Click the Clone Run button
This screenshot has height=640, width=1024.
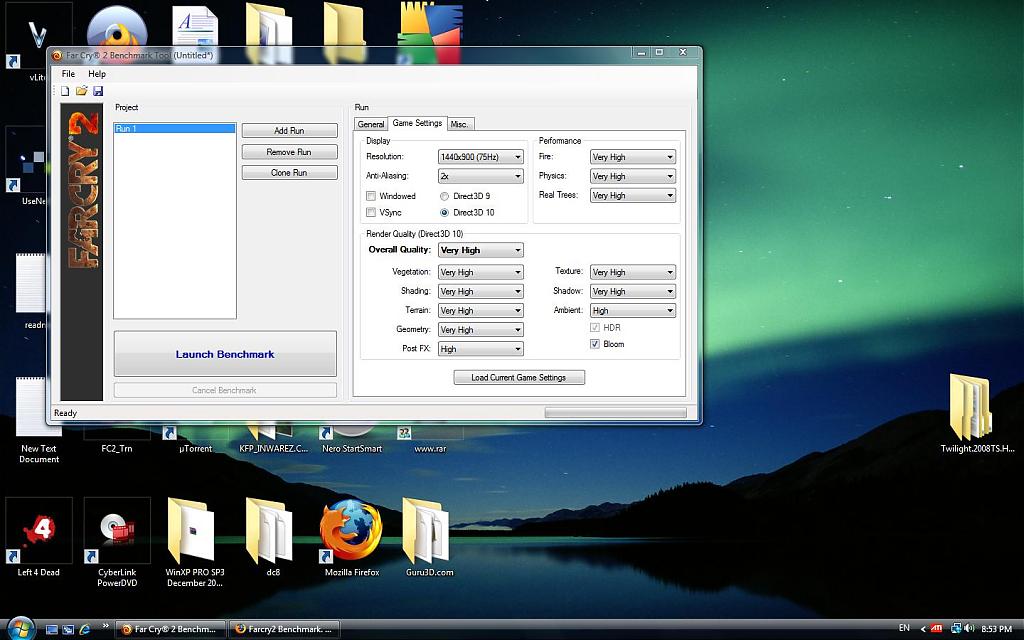(x=289, y=172)
